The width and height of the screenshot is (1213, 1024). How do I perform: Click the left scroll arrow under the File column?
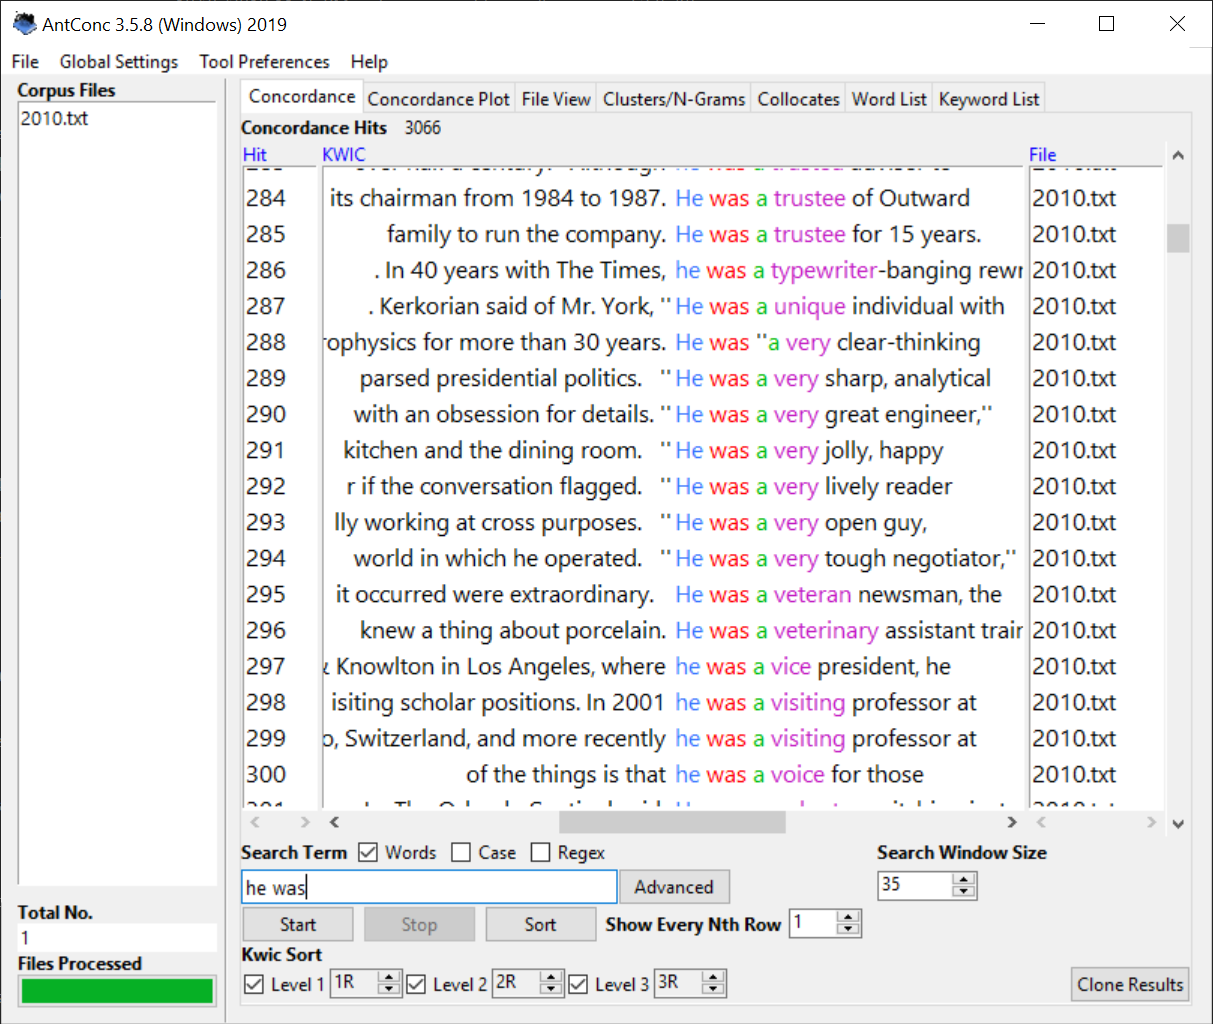coord(1041,822)
